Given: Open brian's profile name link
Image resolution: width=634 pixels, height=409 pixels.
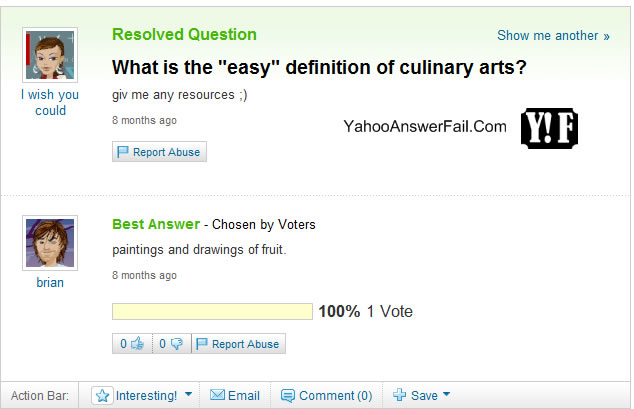Looking at the screenshot, I should [50, 282].
